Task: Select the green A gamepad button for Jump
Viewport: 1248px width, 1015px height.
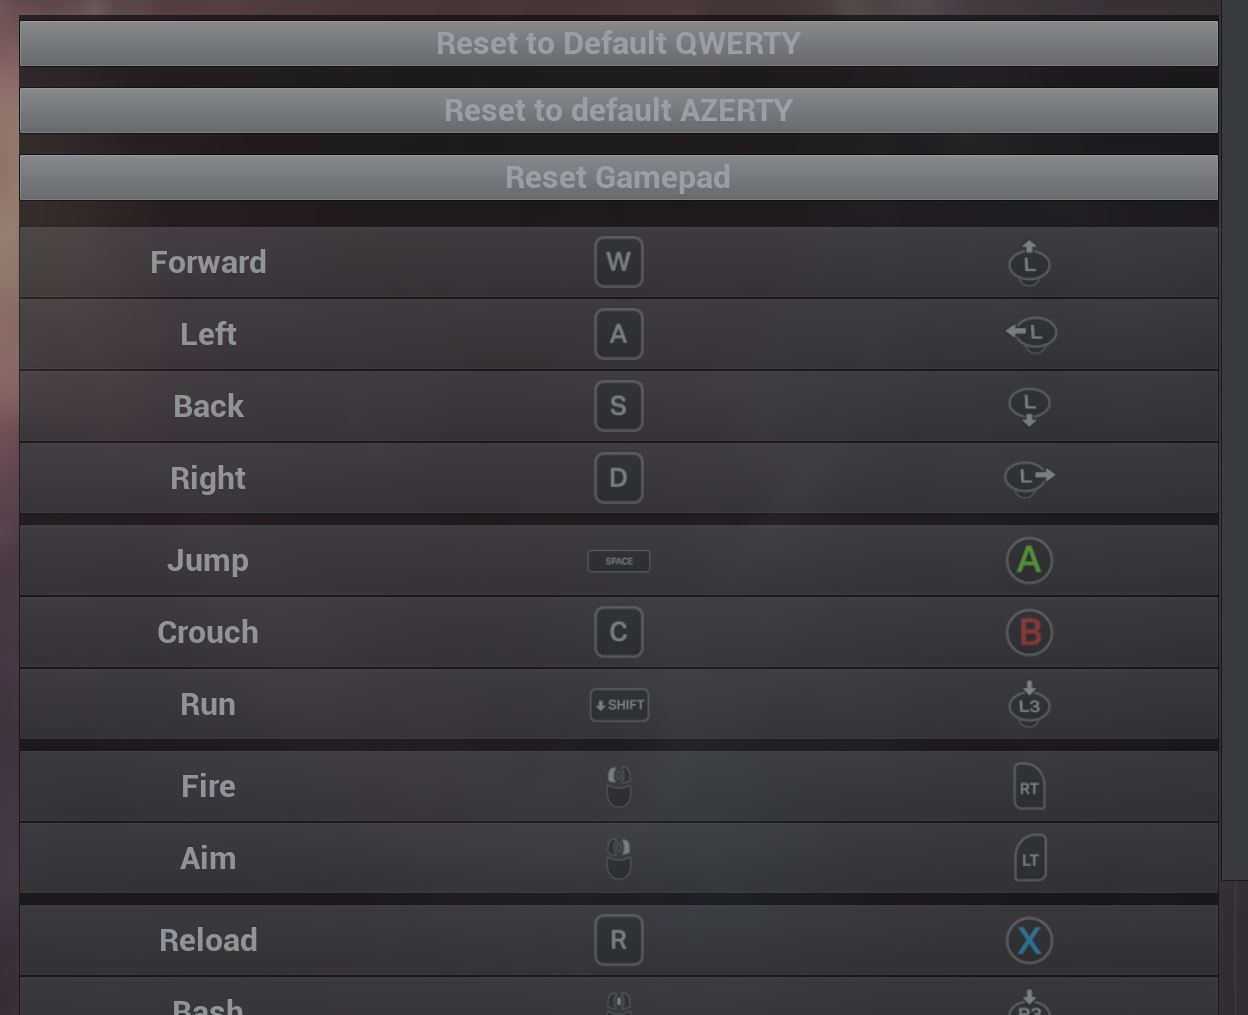Action: [x=1029, y=561]
